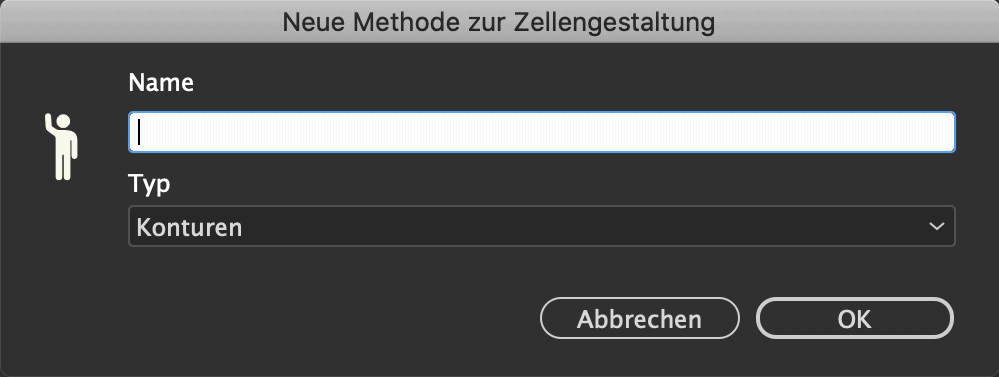Screen dimensions: 999x377
Task: Cancel the dialog with Abbrechen
Action: [640, 318]
